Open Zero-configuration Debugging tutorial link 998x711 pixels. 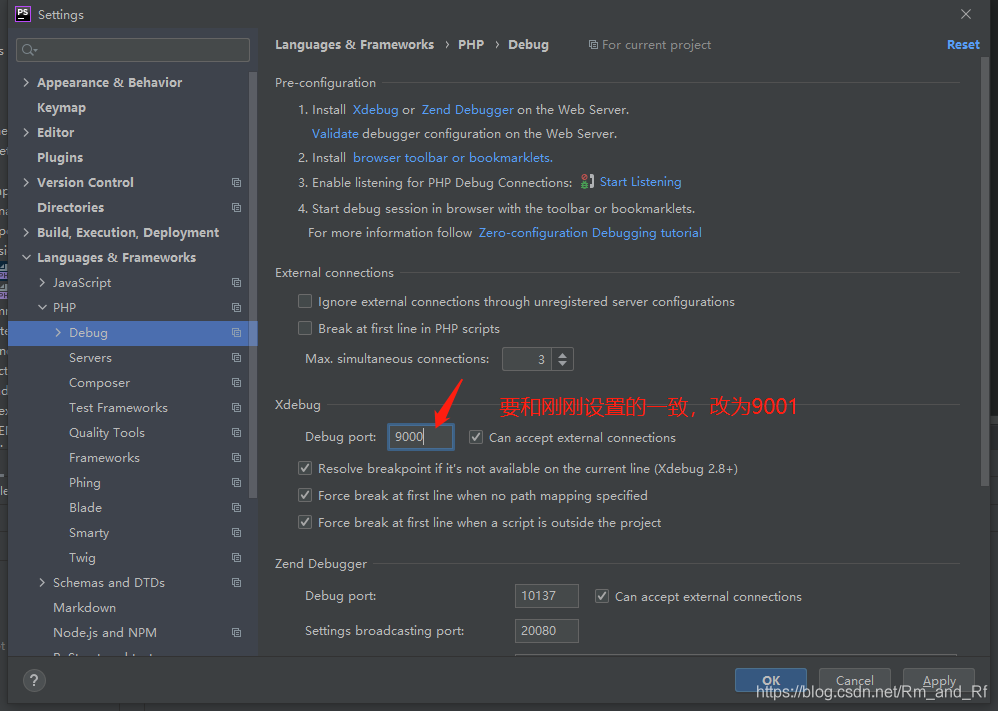point(590,233)
